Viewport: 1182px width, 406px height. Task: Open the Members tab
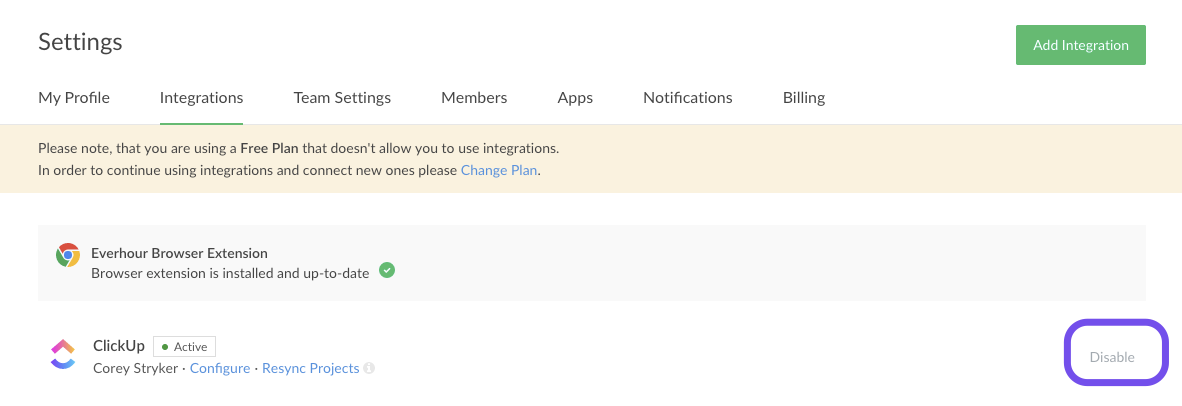tap(474, 98)
